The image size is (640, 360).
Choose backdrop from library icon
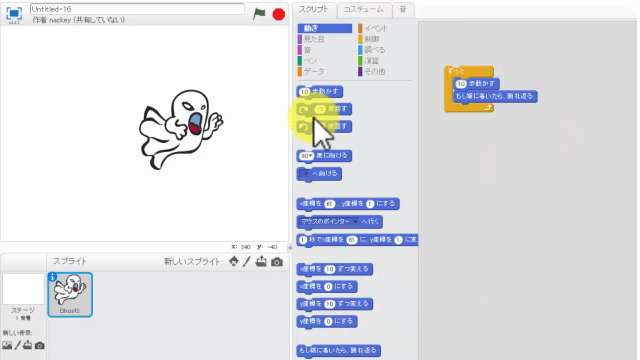[7, 345]
